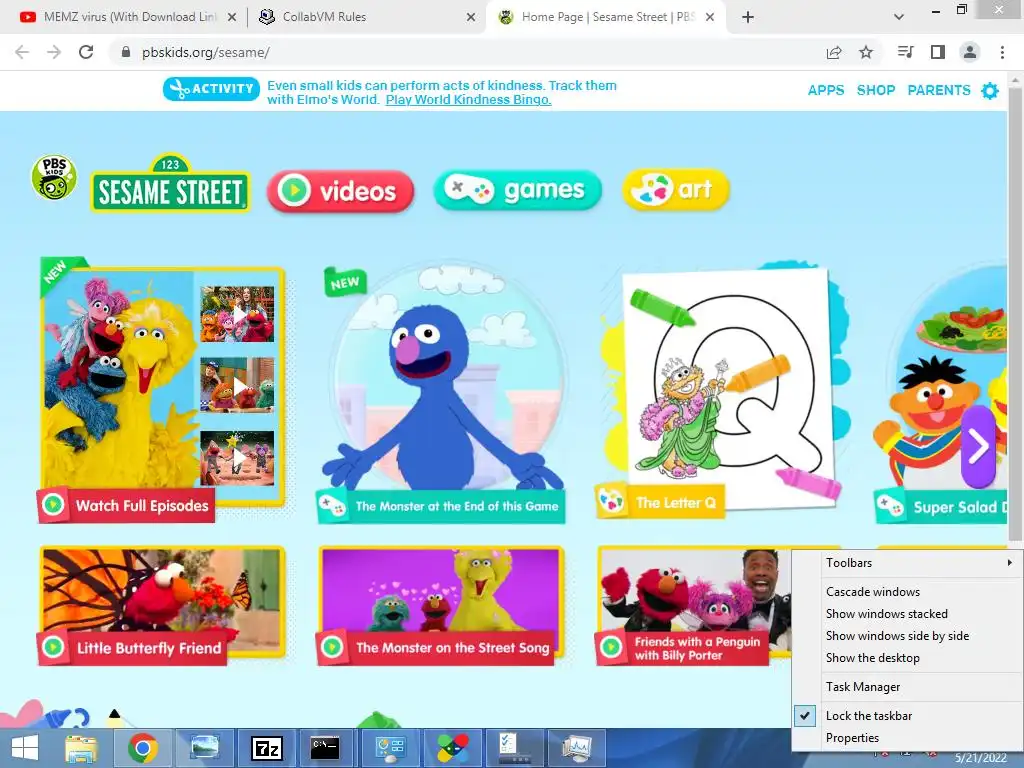Select the Home Page Sesame Street tab
1024x768 pixels.
pos(607,17)
